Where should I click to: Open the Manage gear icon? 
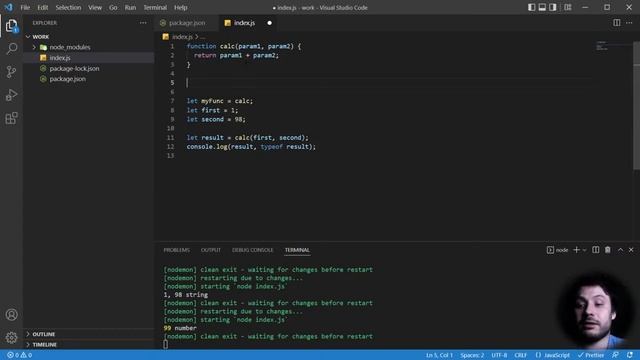(11, 338)
